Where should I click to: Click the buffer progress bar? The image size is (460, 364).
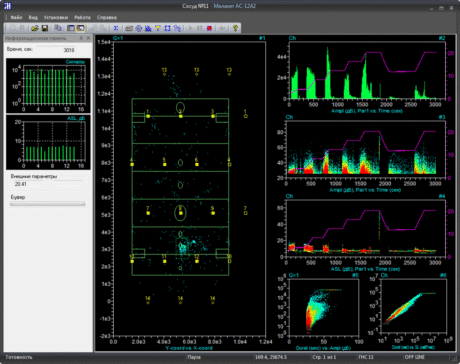[x=48, y=204]
